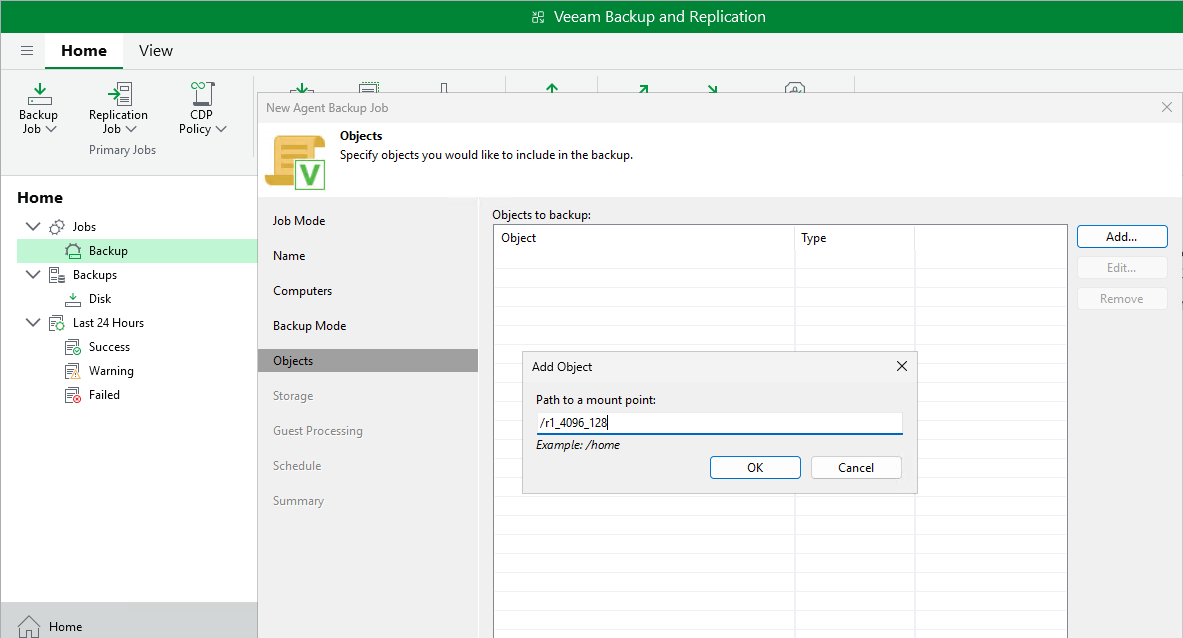Open the Replication Job dropdown arrow

[x=131, y=129]
